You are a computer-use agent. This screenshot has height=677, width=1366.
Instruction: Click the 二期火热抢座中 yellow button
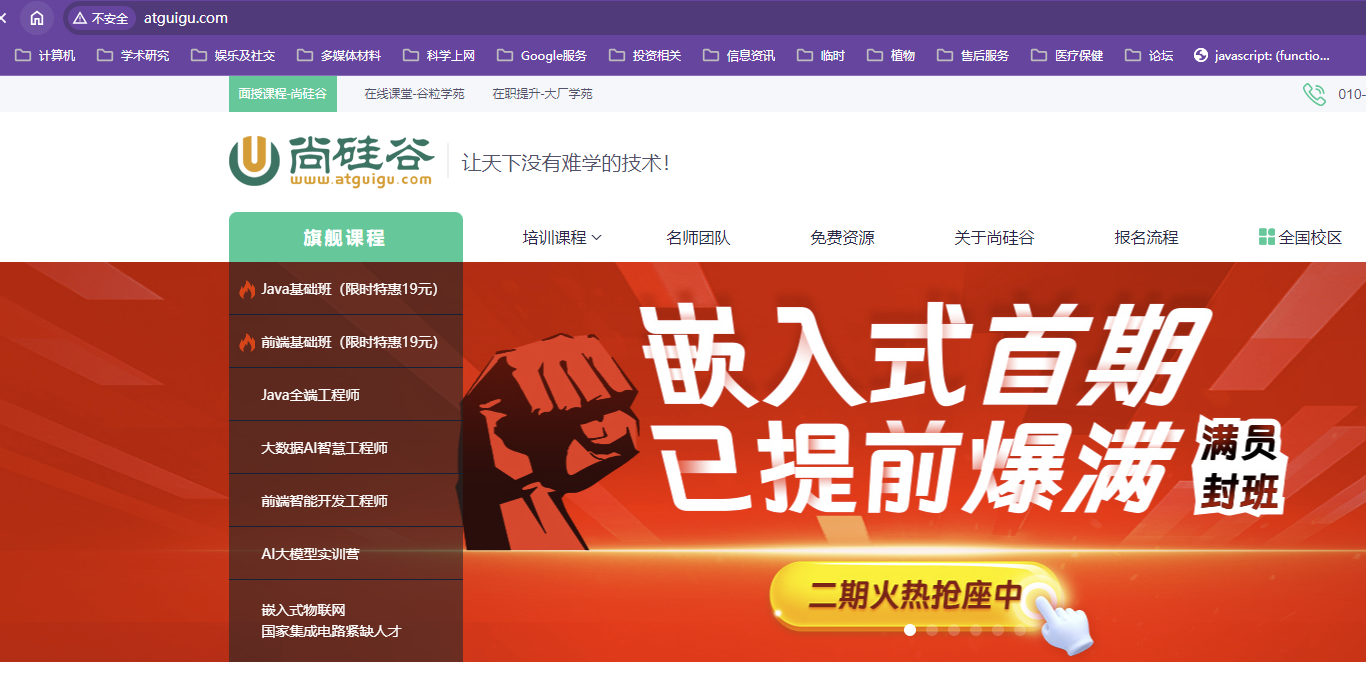coord(915,595)
